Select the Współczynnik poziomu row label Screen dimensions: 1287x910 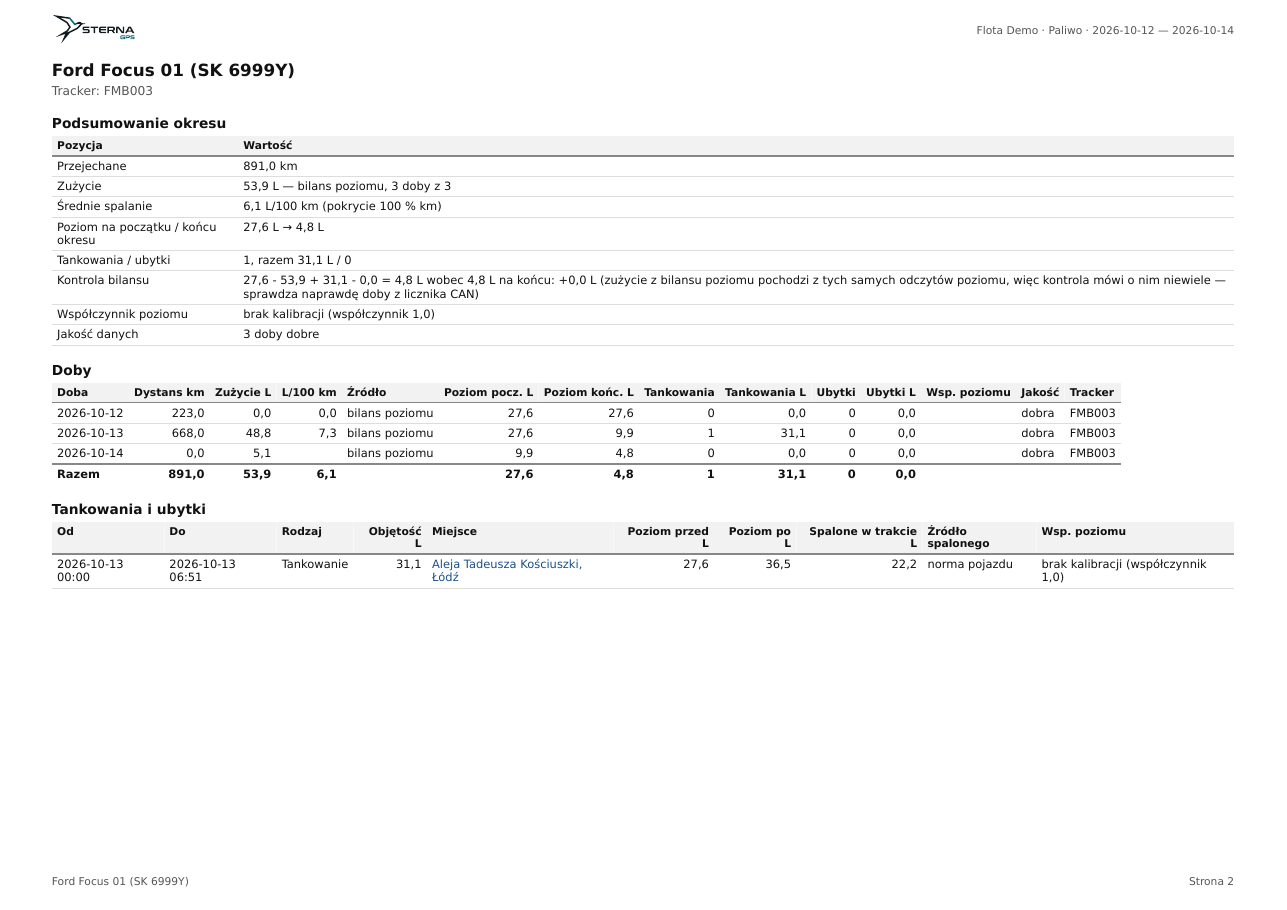(122, 314)
